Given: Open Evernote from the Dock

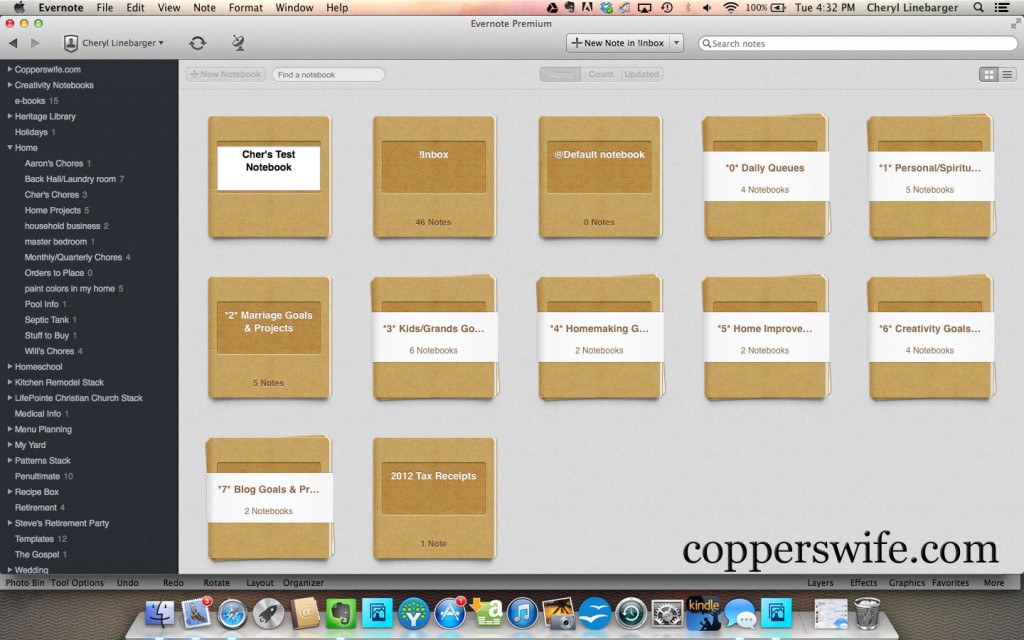Looking at the screenshot, I should tap(341, 614).
